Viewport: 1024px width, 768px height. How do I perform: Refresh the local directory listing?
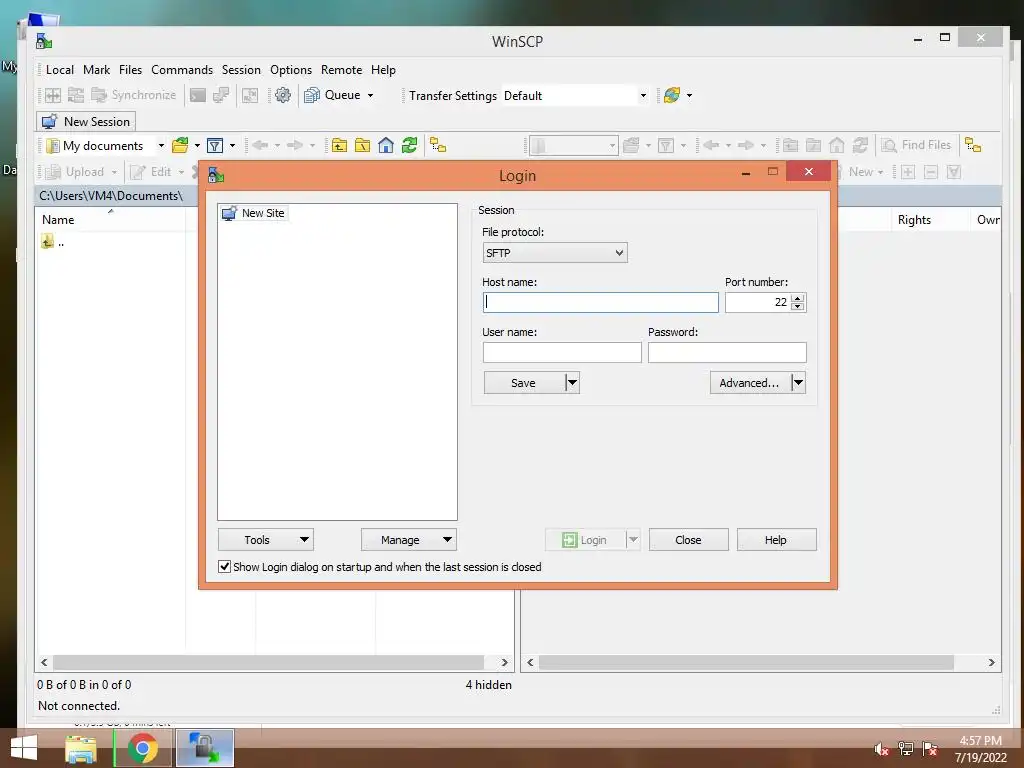click(409, 146)
